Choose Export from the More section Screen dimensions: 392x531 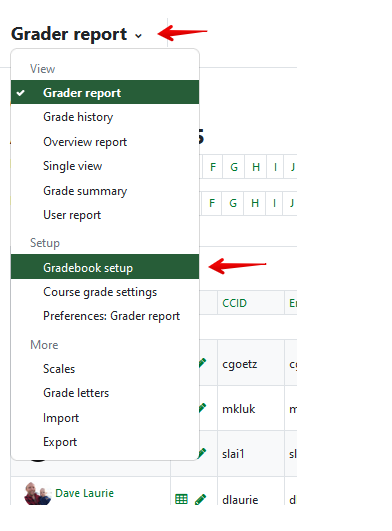coord(60,442)
